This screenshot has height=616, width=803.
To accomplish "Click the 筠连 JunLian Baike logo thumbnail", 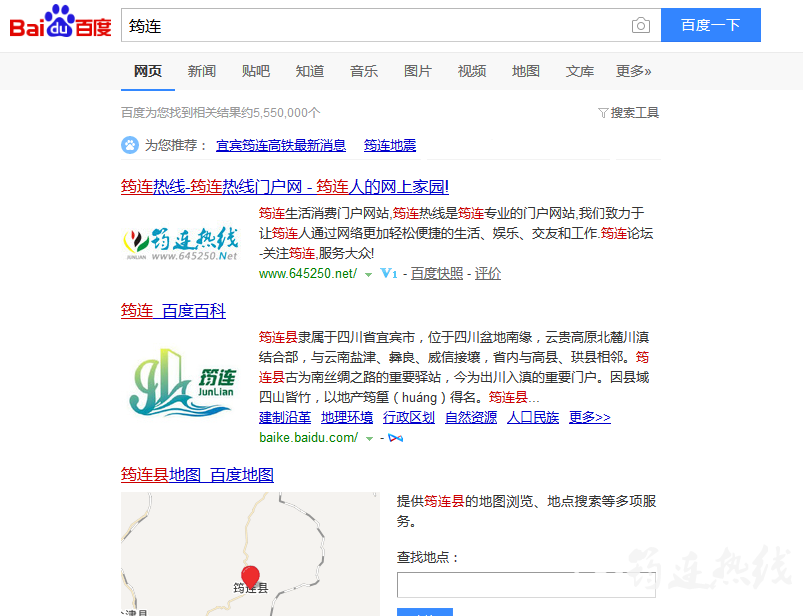I will (181, 382).
